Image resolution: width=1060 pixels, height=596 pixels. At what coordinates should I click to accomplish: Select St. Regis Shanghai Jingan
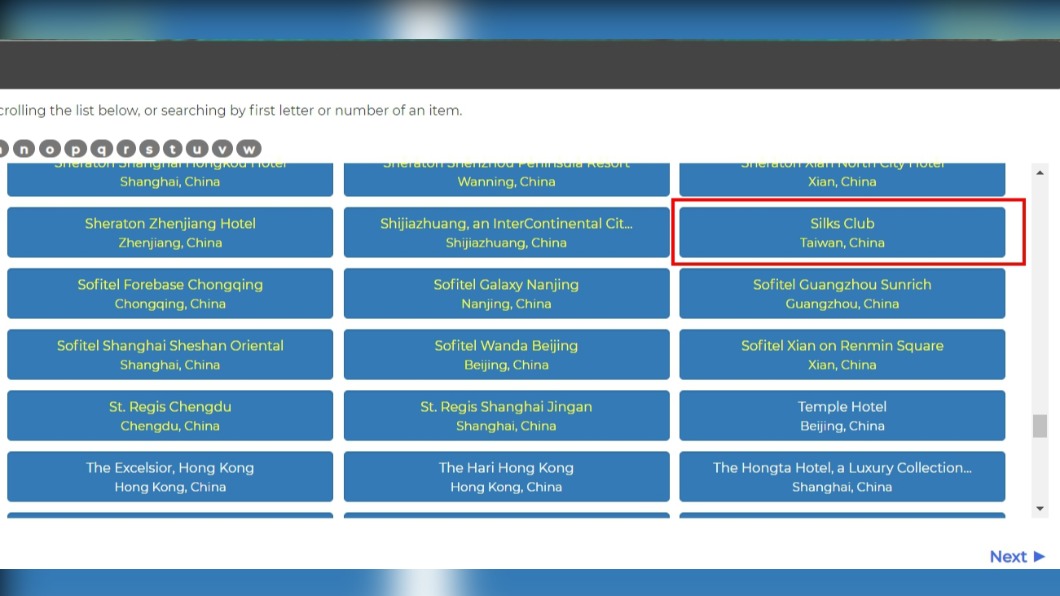pyautogui.click(x=506, y=416)
